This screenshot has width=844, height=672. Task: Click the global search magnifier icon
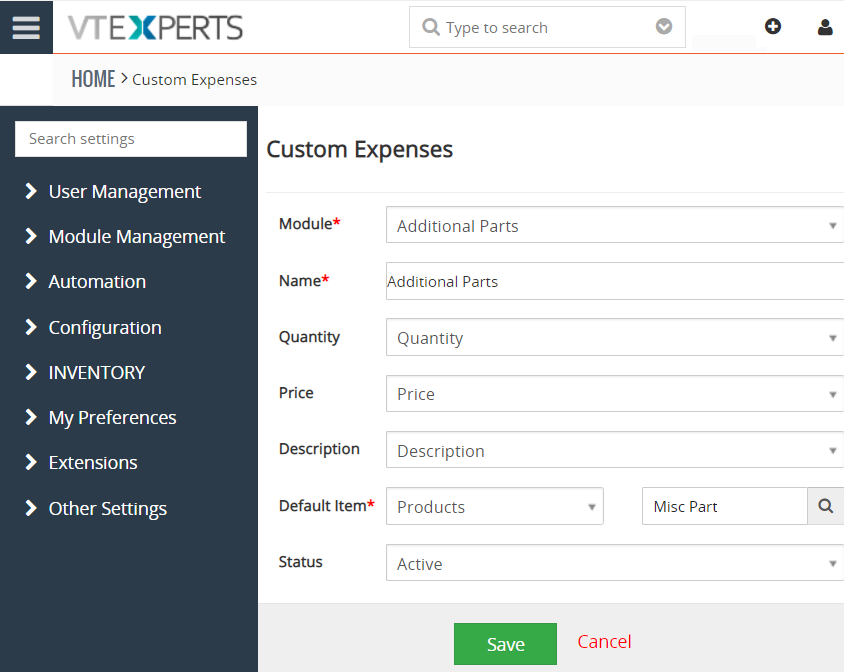coord(431,27)
